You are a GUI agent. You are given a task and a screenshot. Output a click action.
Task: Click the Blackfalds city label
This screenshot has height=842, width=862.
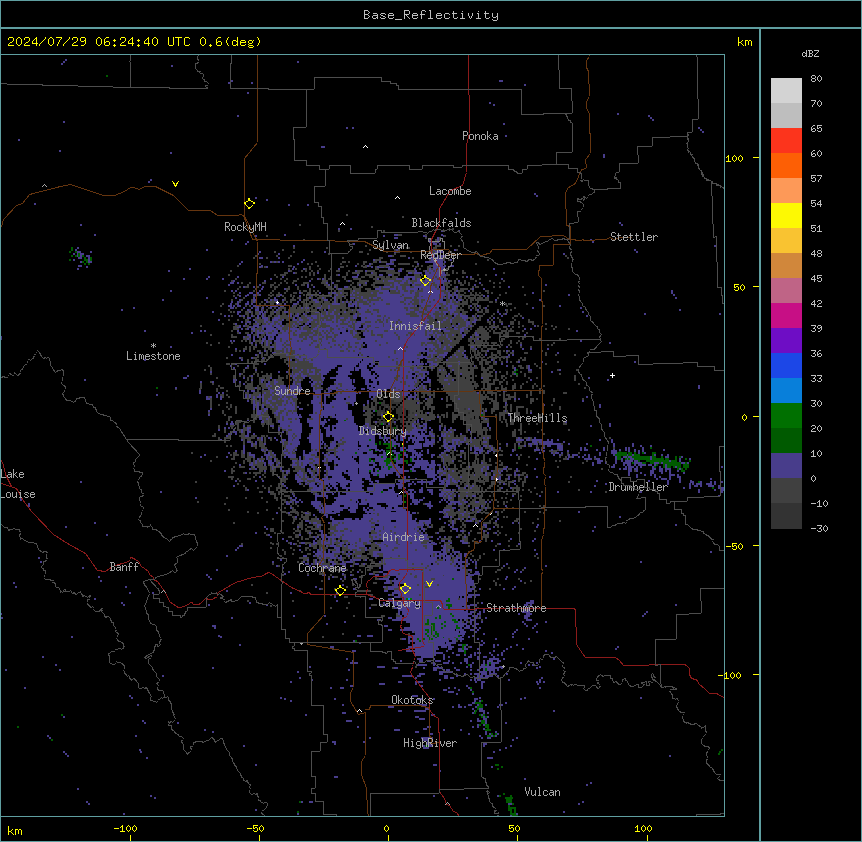click(441, 223)
